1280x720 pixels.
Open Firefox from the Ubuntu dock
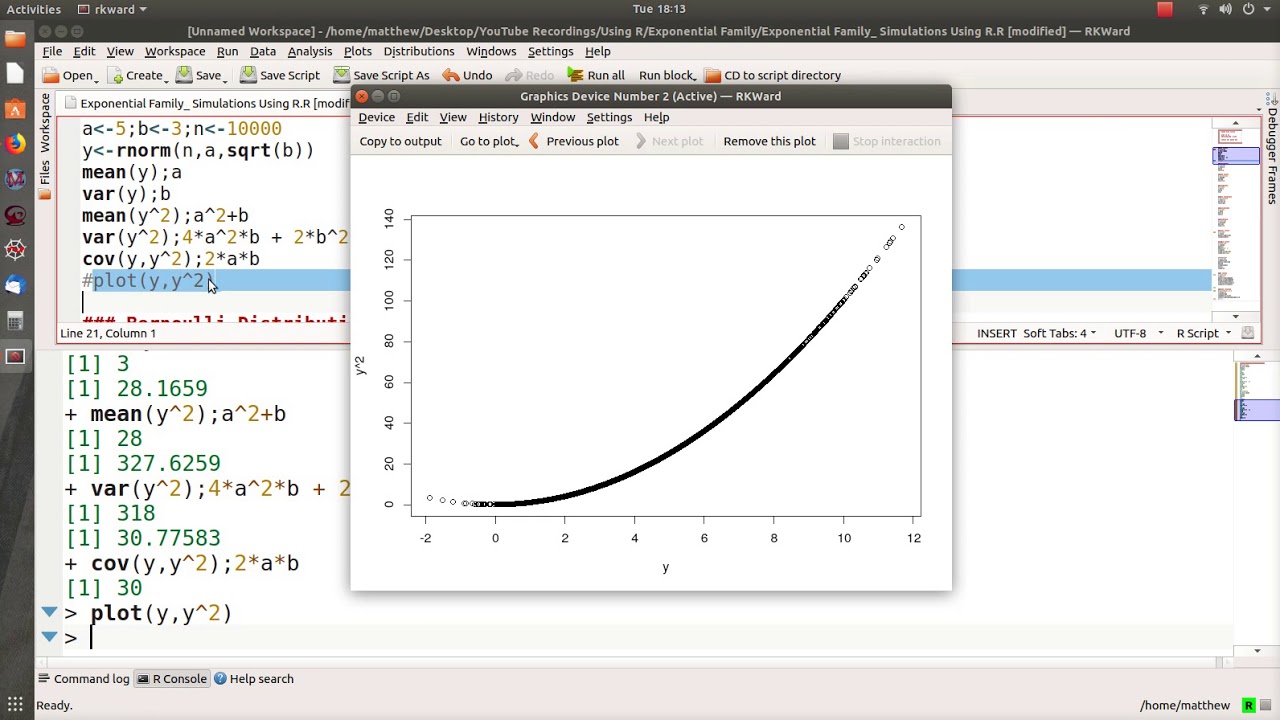[x=15, y=143]
